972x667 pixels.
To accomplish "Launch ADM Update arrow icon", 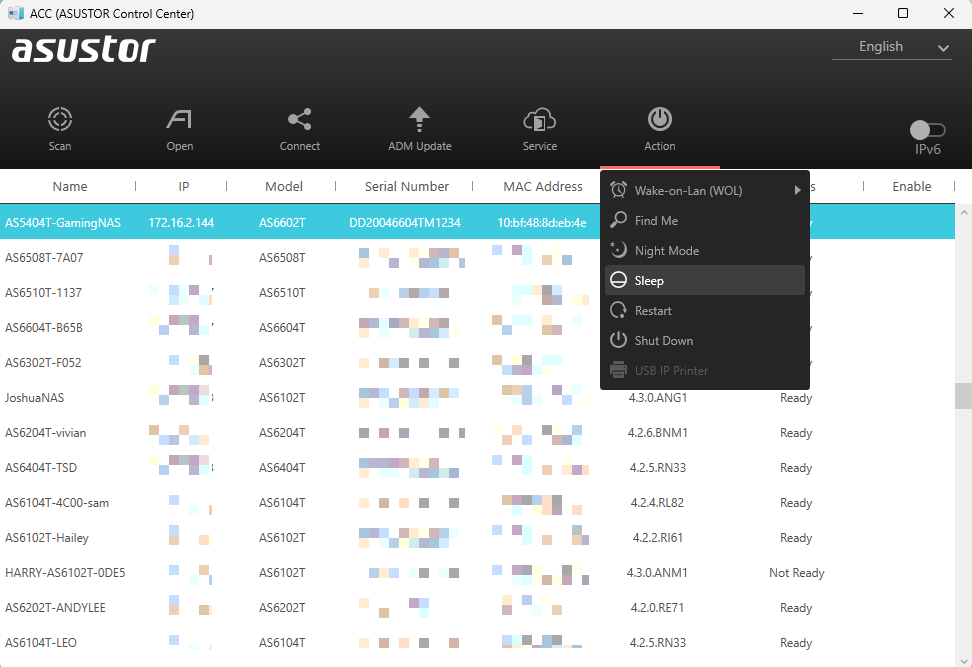I will (x=420, y=119).
